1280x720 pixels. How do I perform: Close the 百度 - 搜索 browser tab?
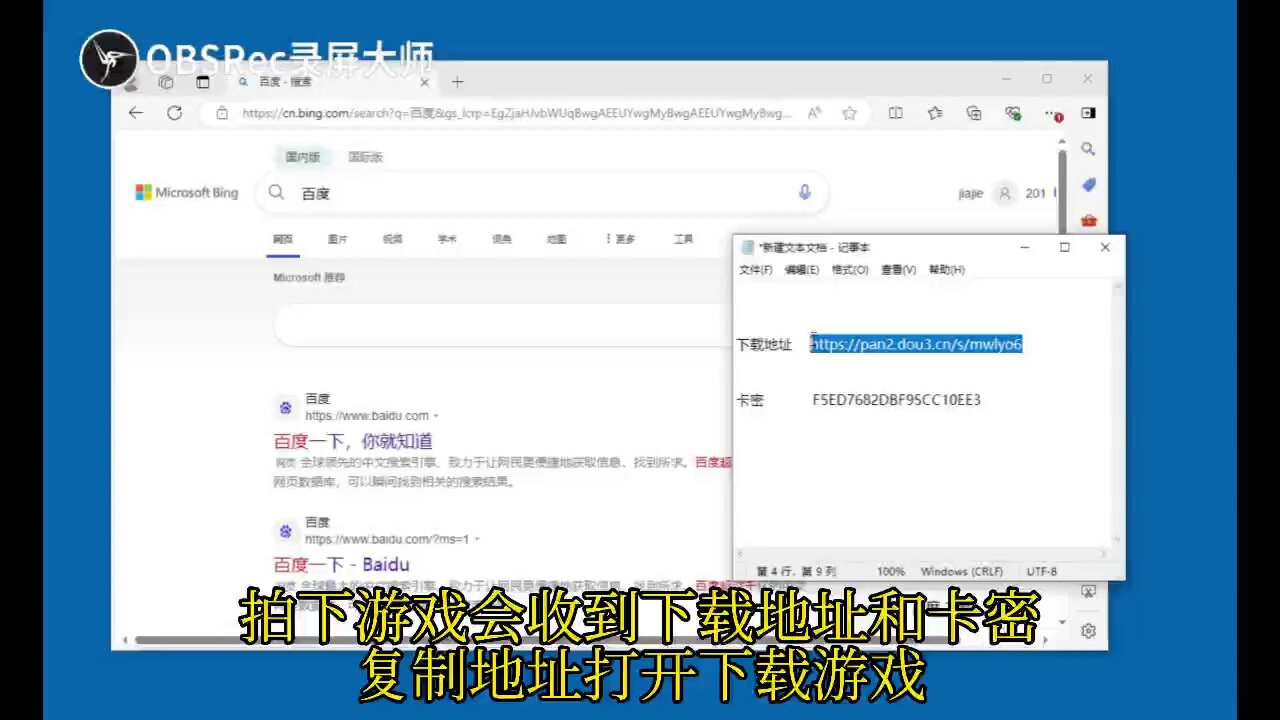424,82
